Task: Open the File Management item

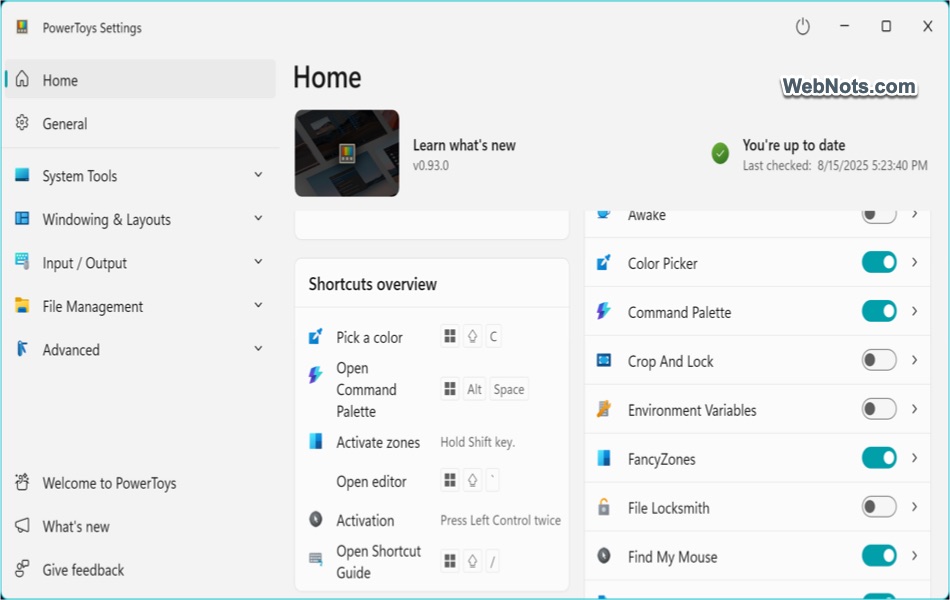Action: (x=140, y=306)
